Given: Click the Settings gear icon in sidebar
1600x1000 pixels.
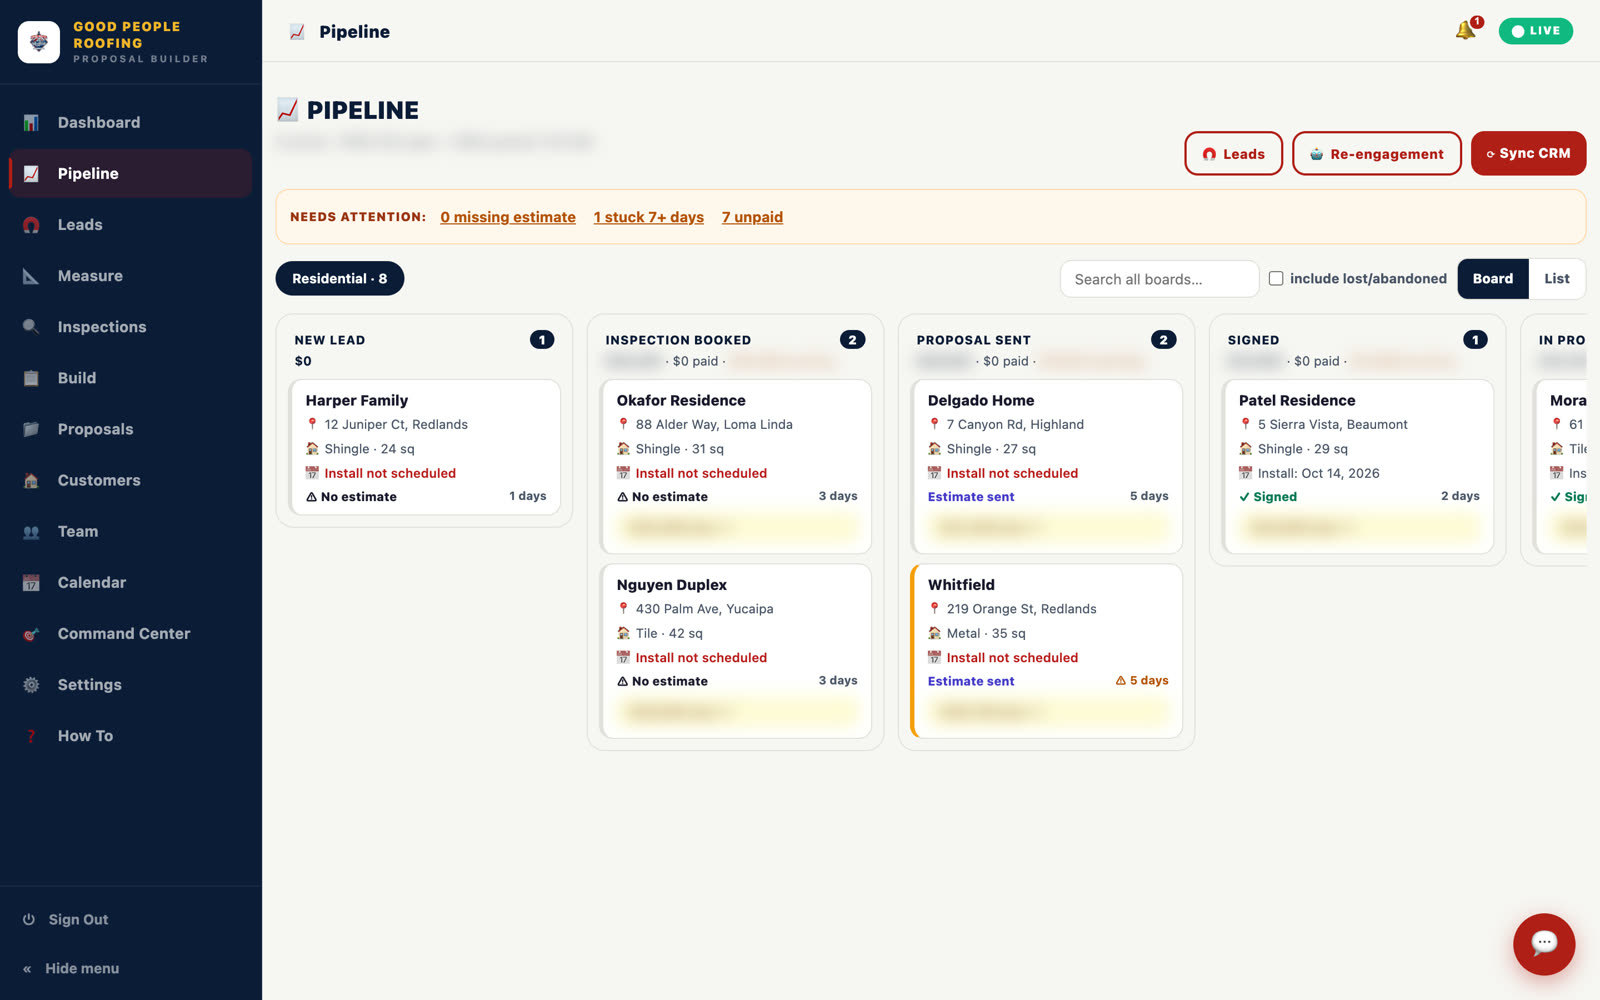Looking at the screenshot, I should pyautogui.click(x=31, y=685).
